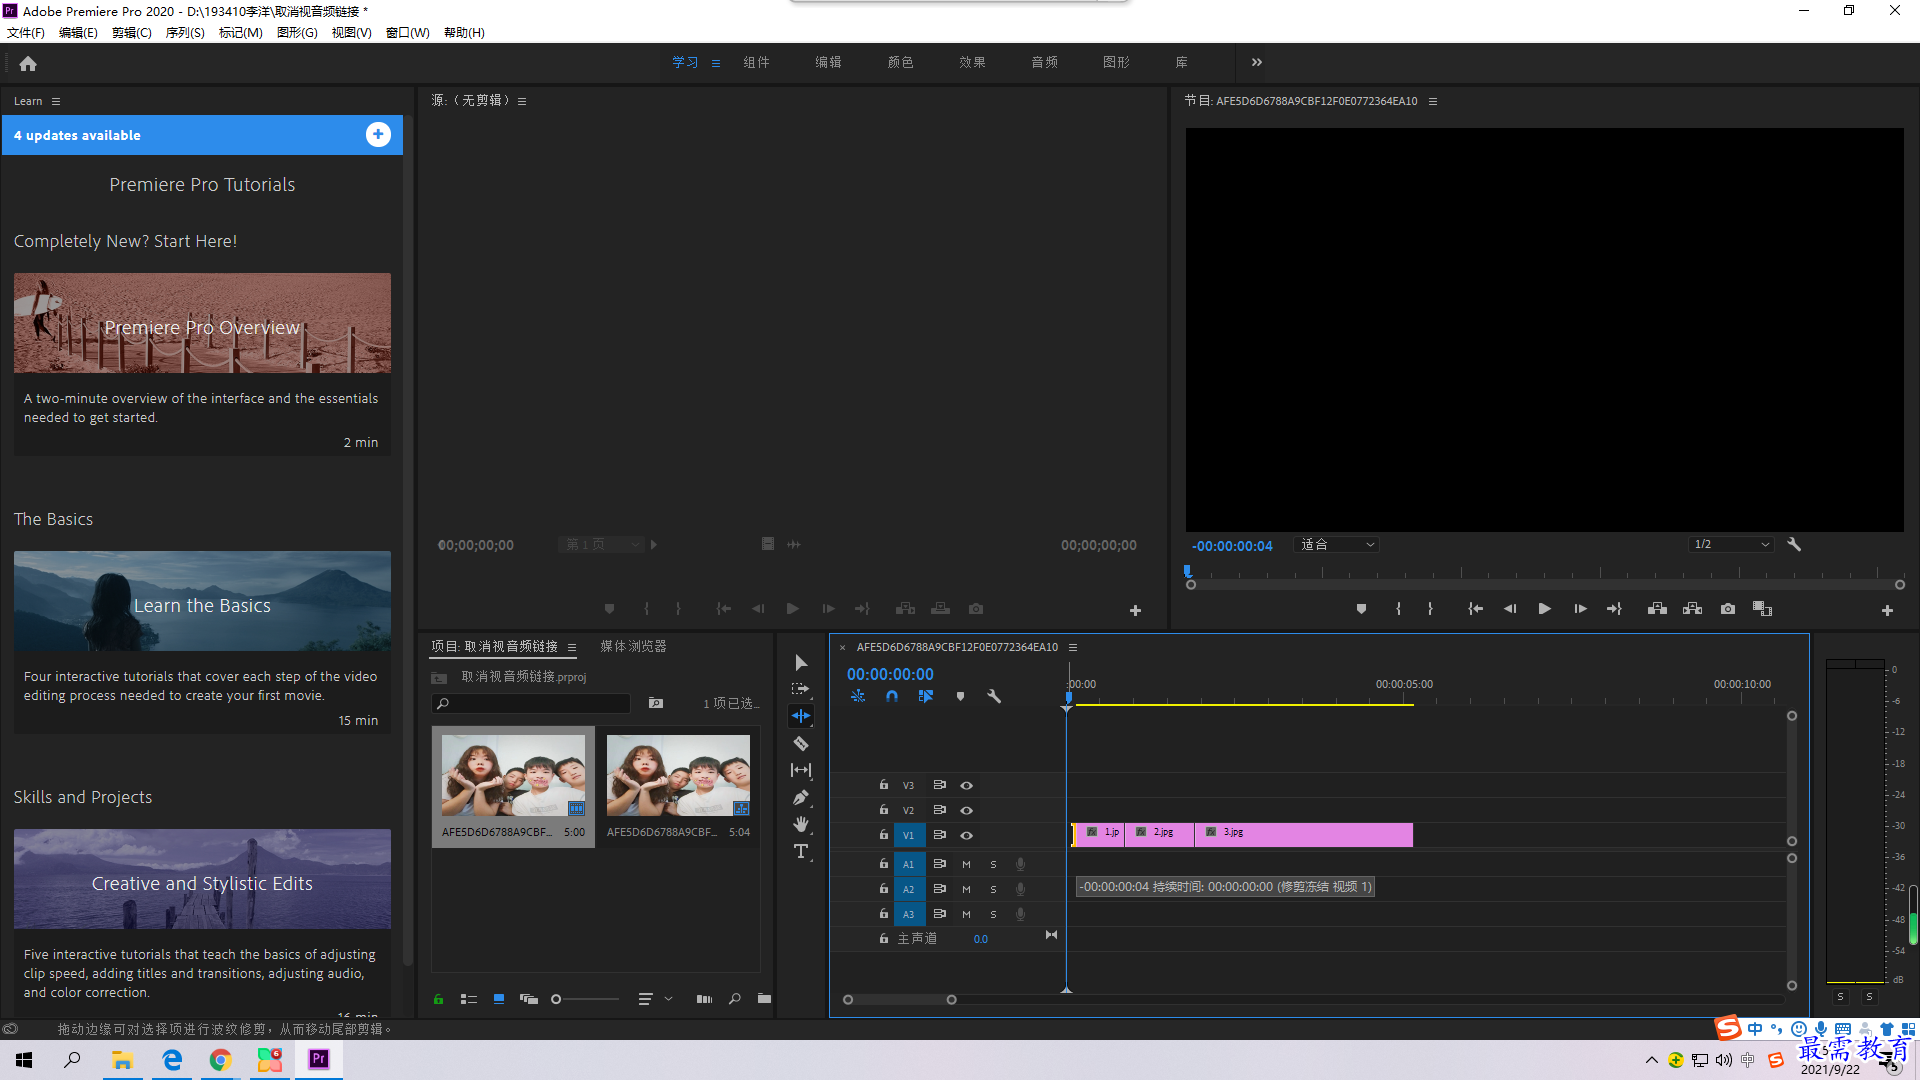This screenshot has width=1920, height=1080.
Task: Add a marker in the timeline panel
Action: 960,697
